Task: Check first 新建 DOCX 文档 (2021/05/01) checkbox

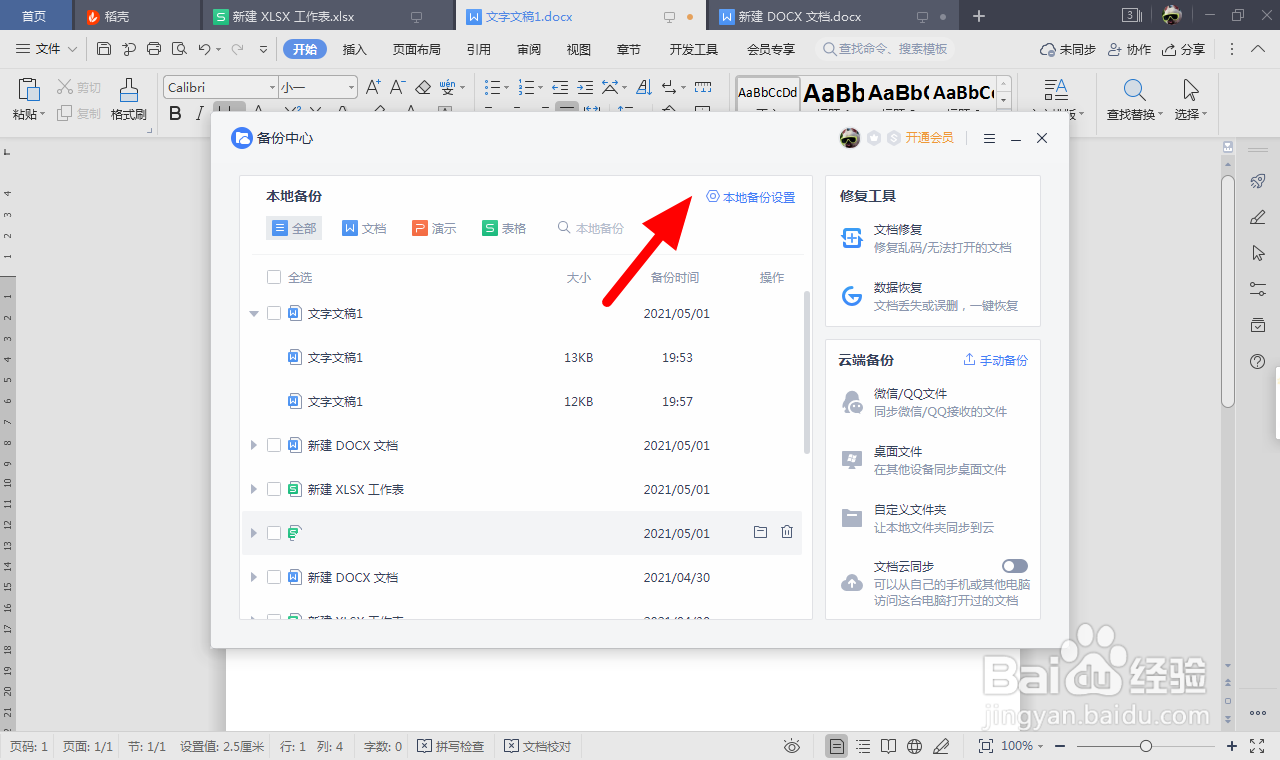Action: pos(274,445)
